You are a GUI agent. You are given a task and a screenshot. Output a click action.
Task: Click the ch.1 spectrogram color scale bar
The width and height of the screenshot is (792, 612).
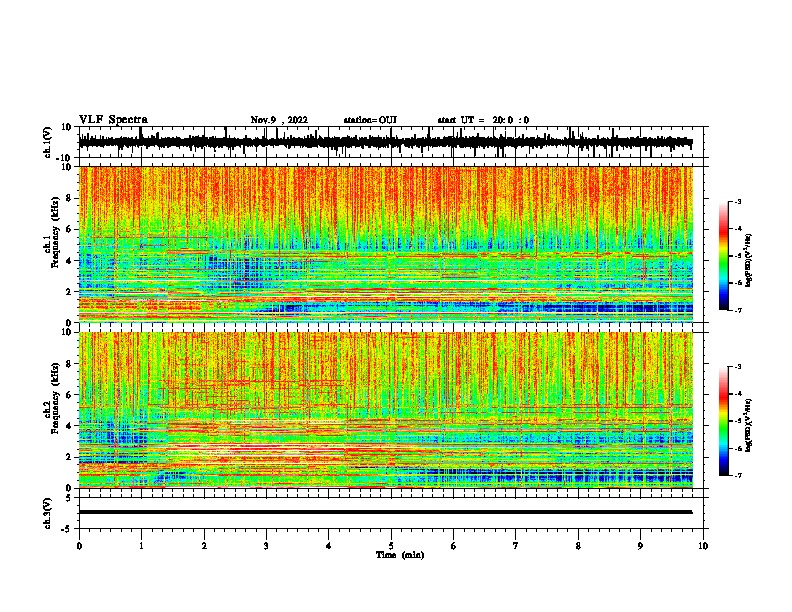coord(723,256)
